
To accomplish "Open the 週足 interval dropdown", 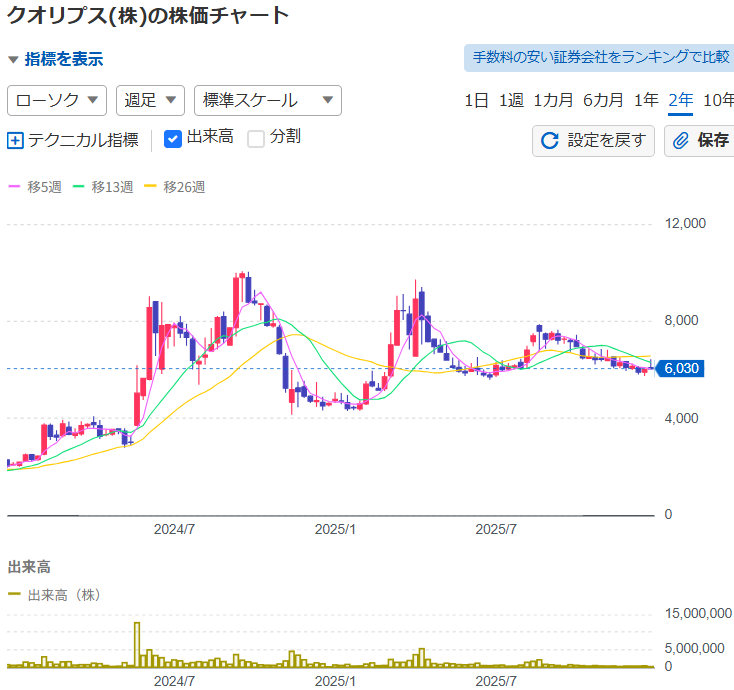I will (x=150, y=100).
